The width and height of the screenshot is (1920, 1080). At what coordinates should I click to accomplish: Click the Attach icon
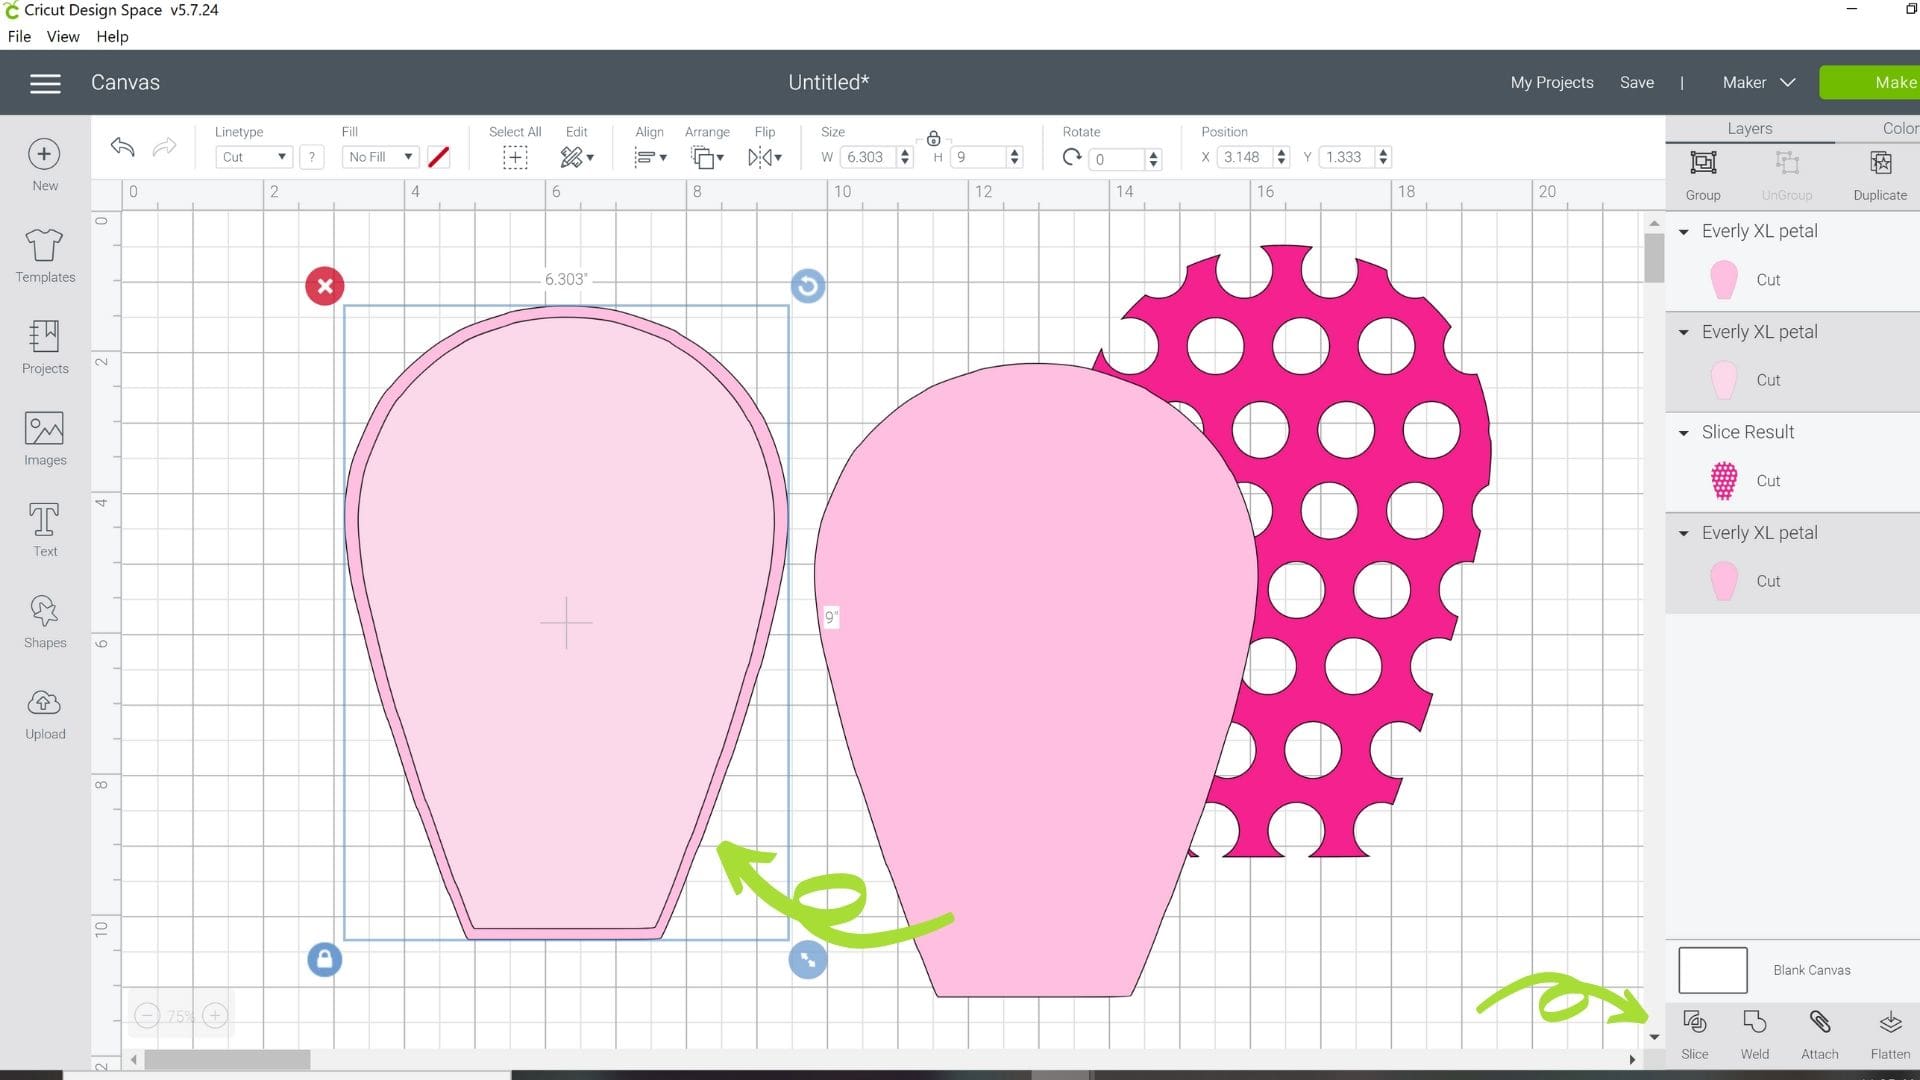coord(1819,1030)
